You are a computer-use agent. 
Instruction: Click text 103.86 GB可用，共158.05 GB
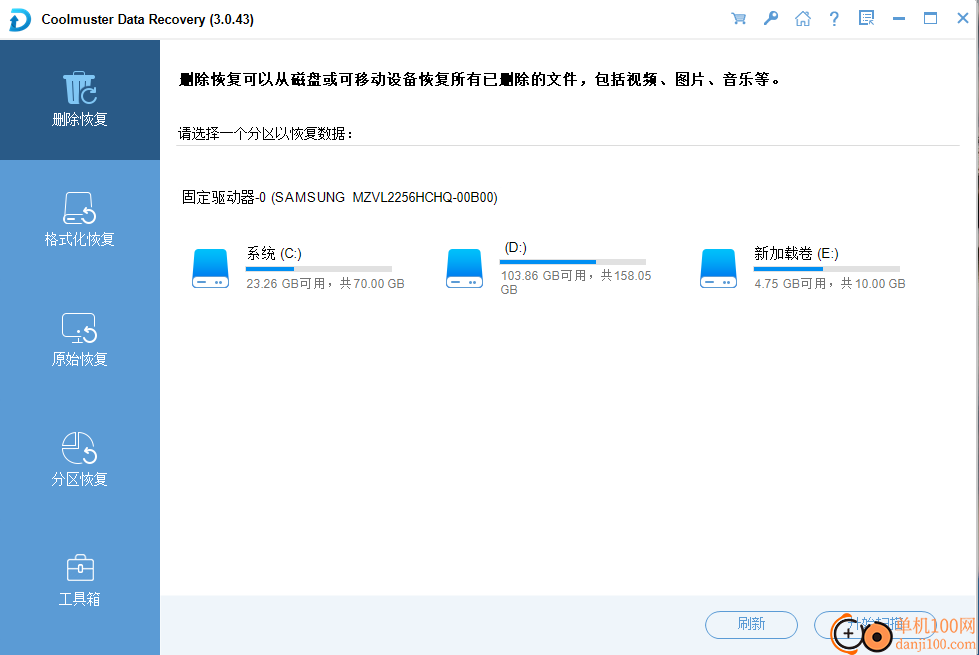pos(576,282)
